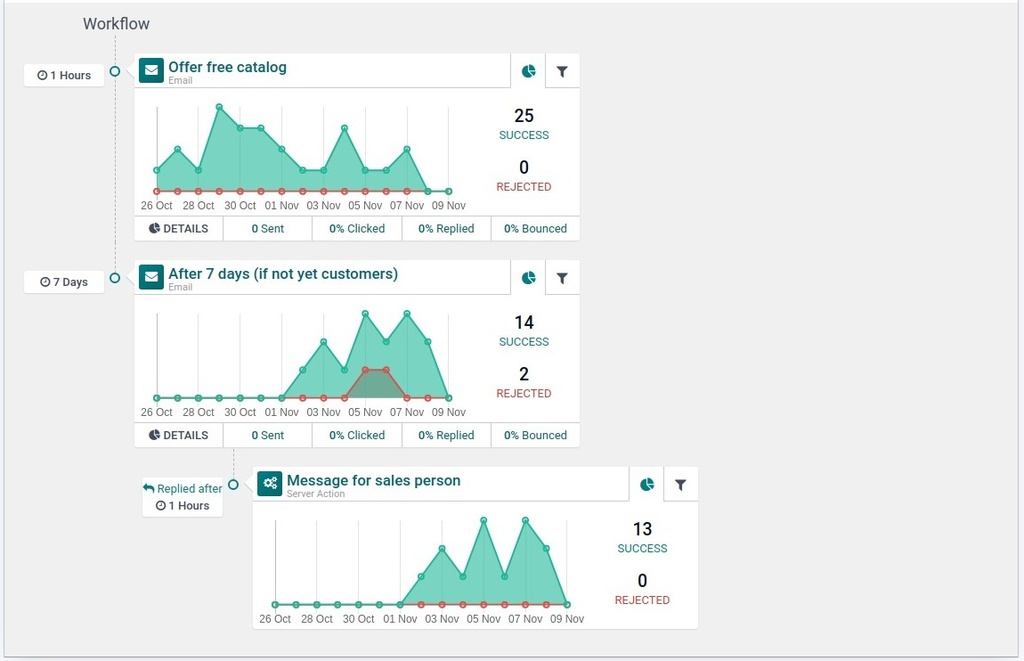Select 0% Bounced under After 7 days activity
This screenshot has width=1024, height=661.
pos(535,436)
